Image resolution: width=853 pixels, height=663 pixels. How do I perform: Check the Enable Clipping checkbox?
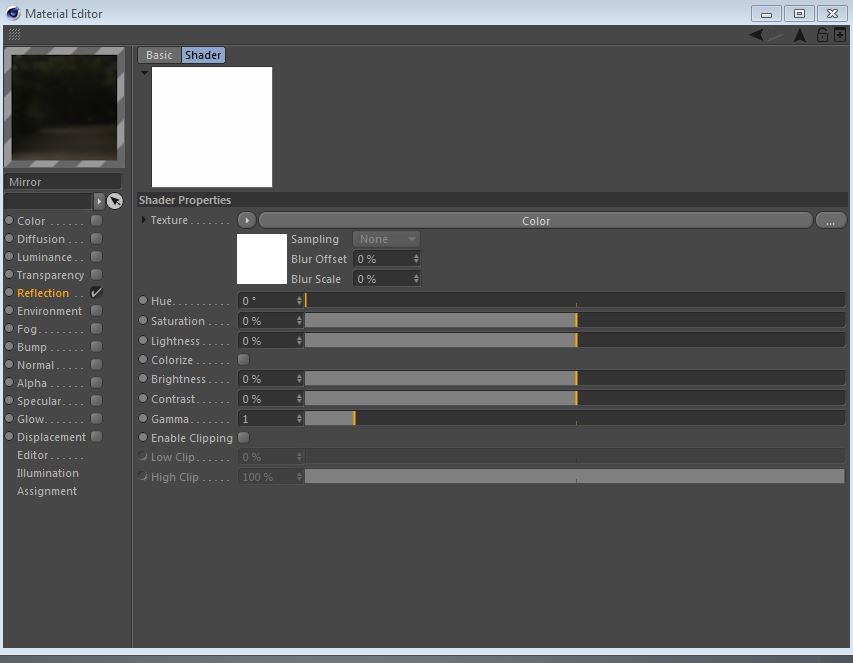pos(244,437)
